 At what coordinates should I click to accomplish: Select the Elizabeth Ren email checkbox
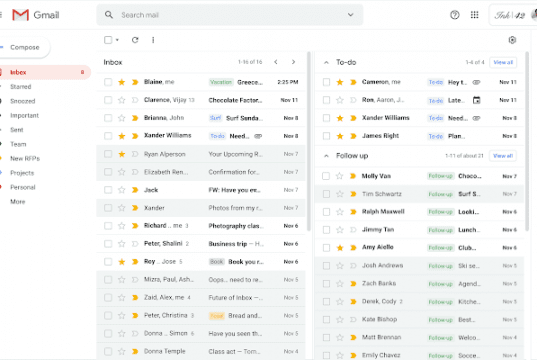click(x=108, y=172)
